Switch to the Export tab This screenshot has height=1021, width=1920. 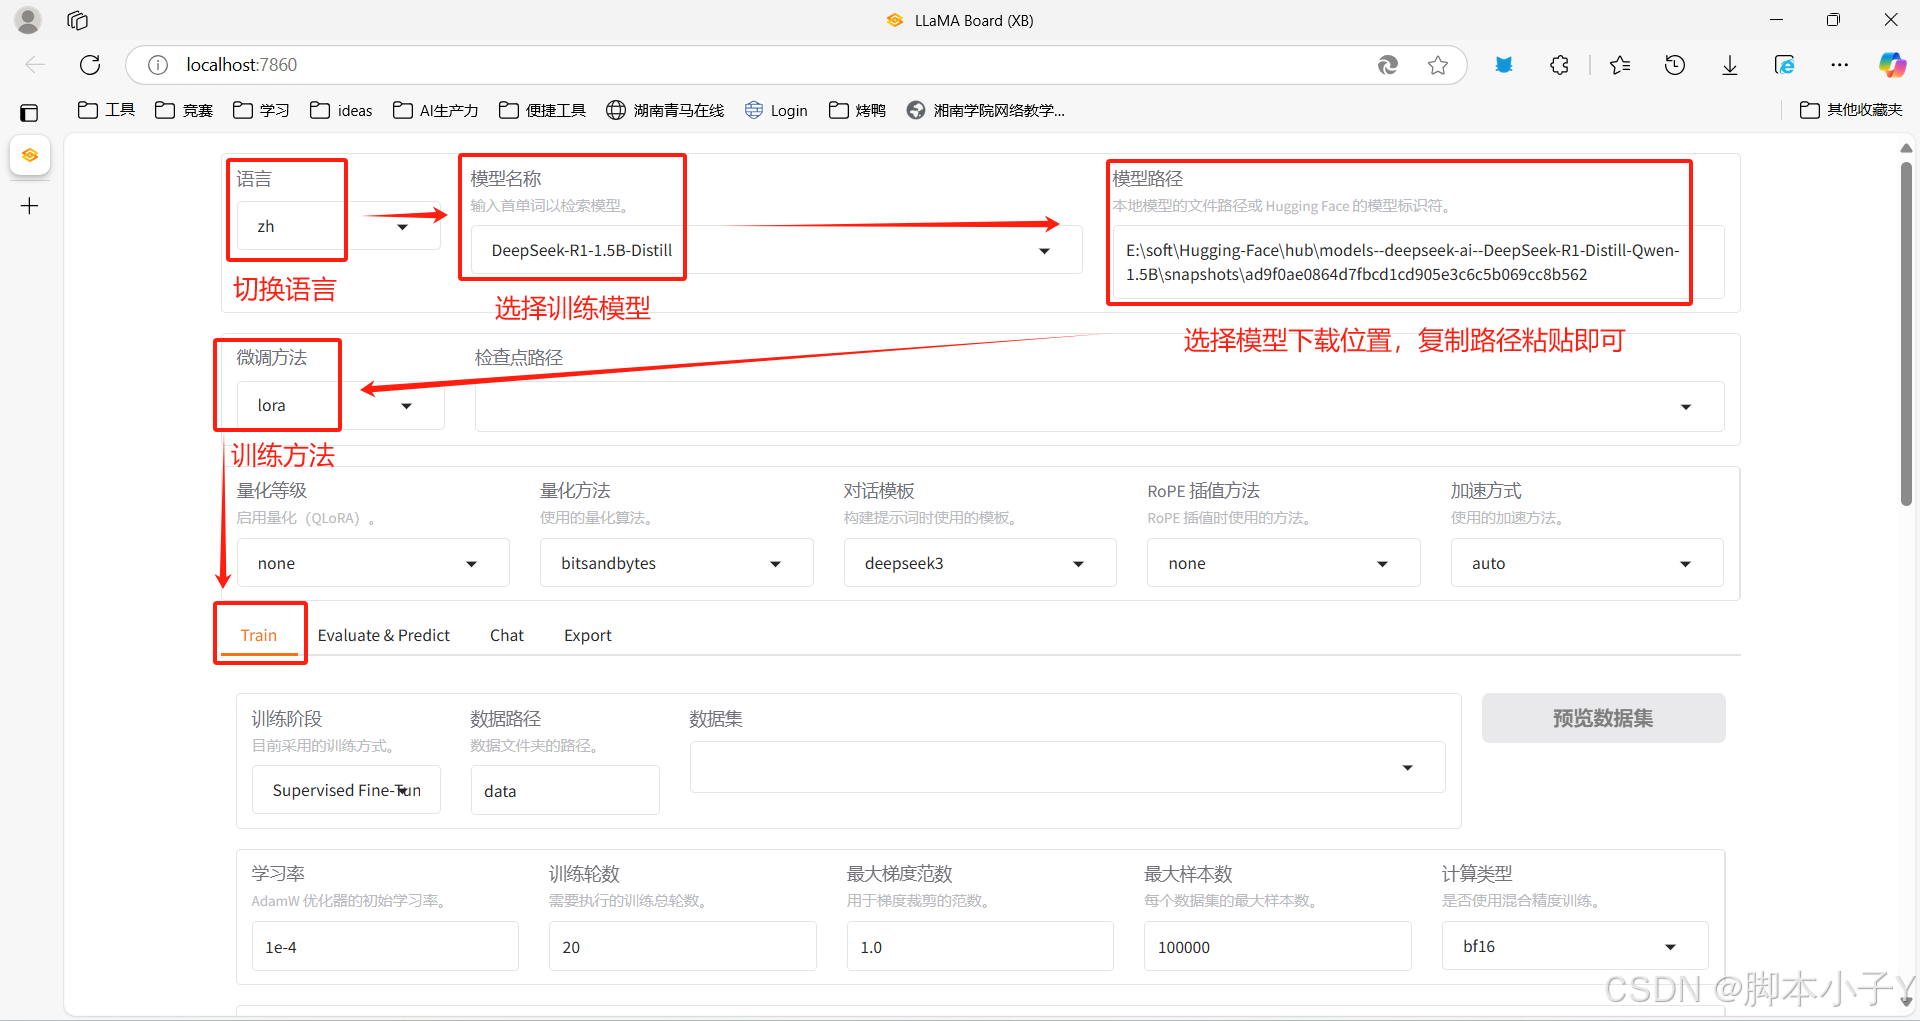pyautogui.click(x=588, y=635)
